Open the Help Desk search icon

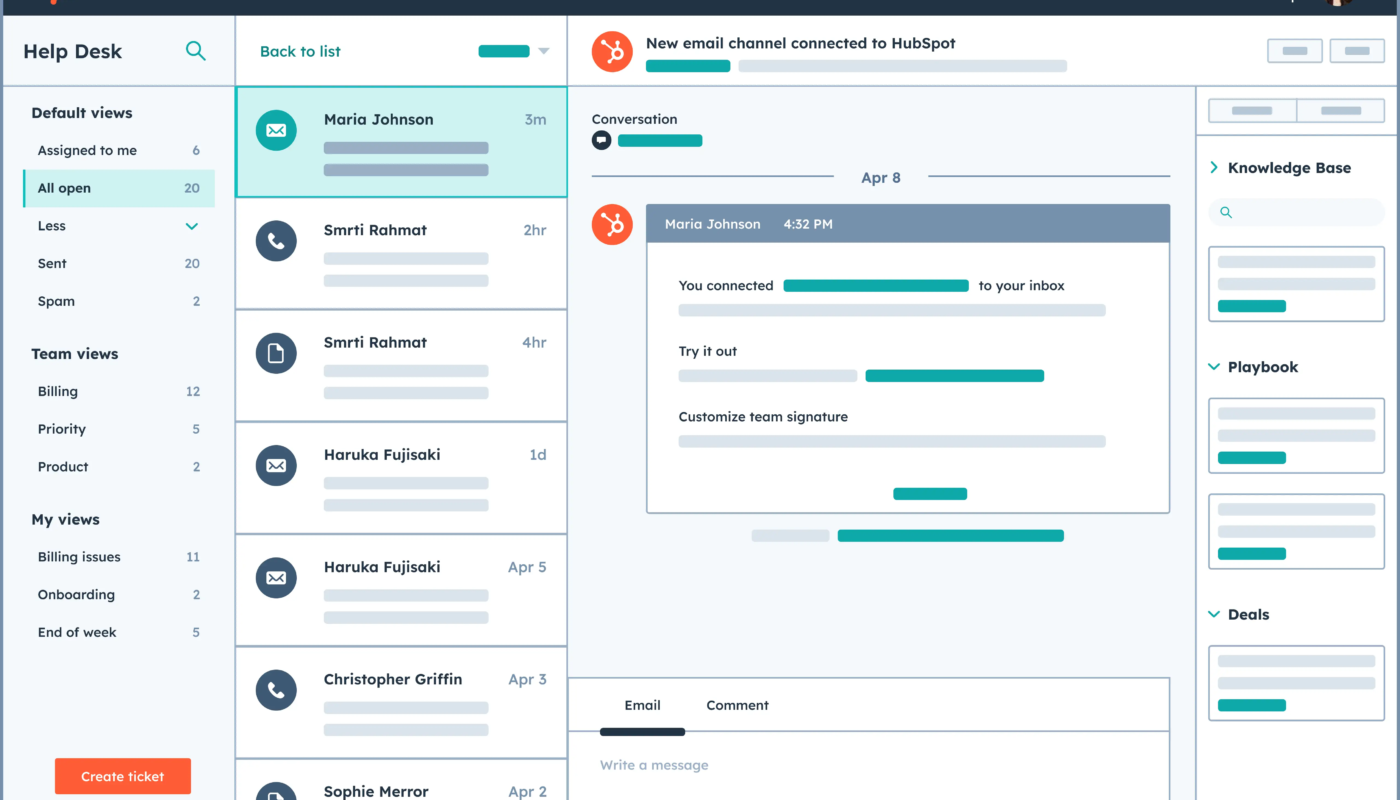tap(196, 51)
